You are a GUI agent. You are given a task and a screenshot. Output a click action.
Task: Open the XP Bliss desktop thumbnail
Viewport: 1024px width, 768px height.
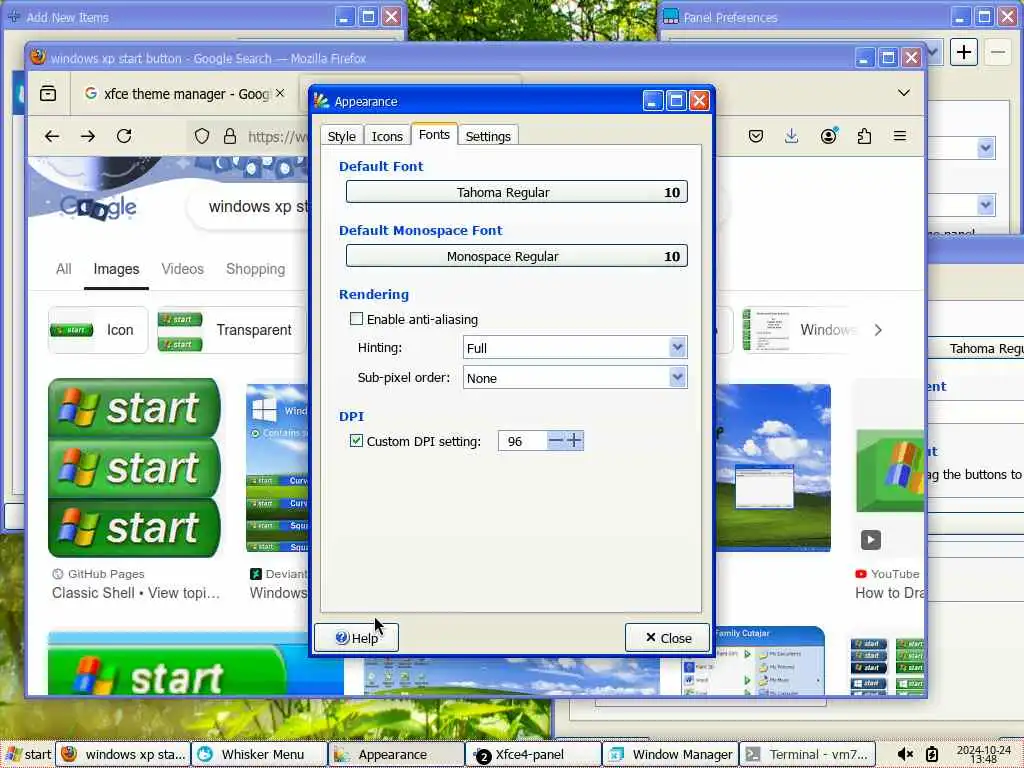coord(773,468)
